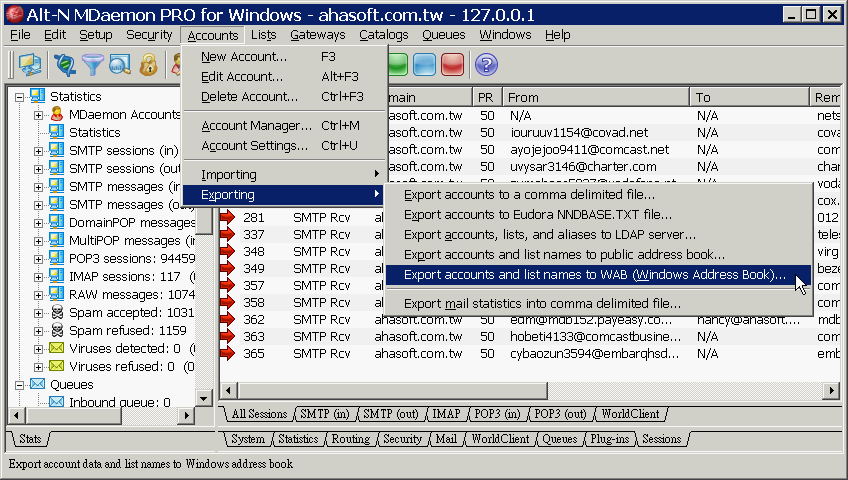The height and width of the screenshot is (480, 848).
Task: Click the skull icon beside Spam refused
Action: [57, 330]
